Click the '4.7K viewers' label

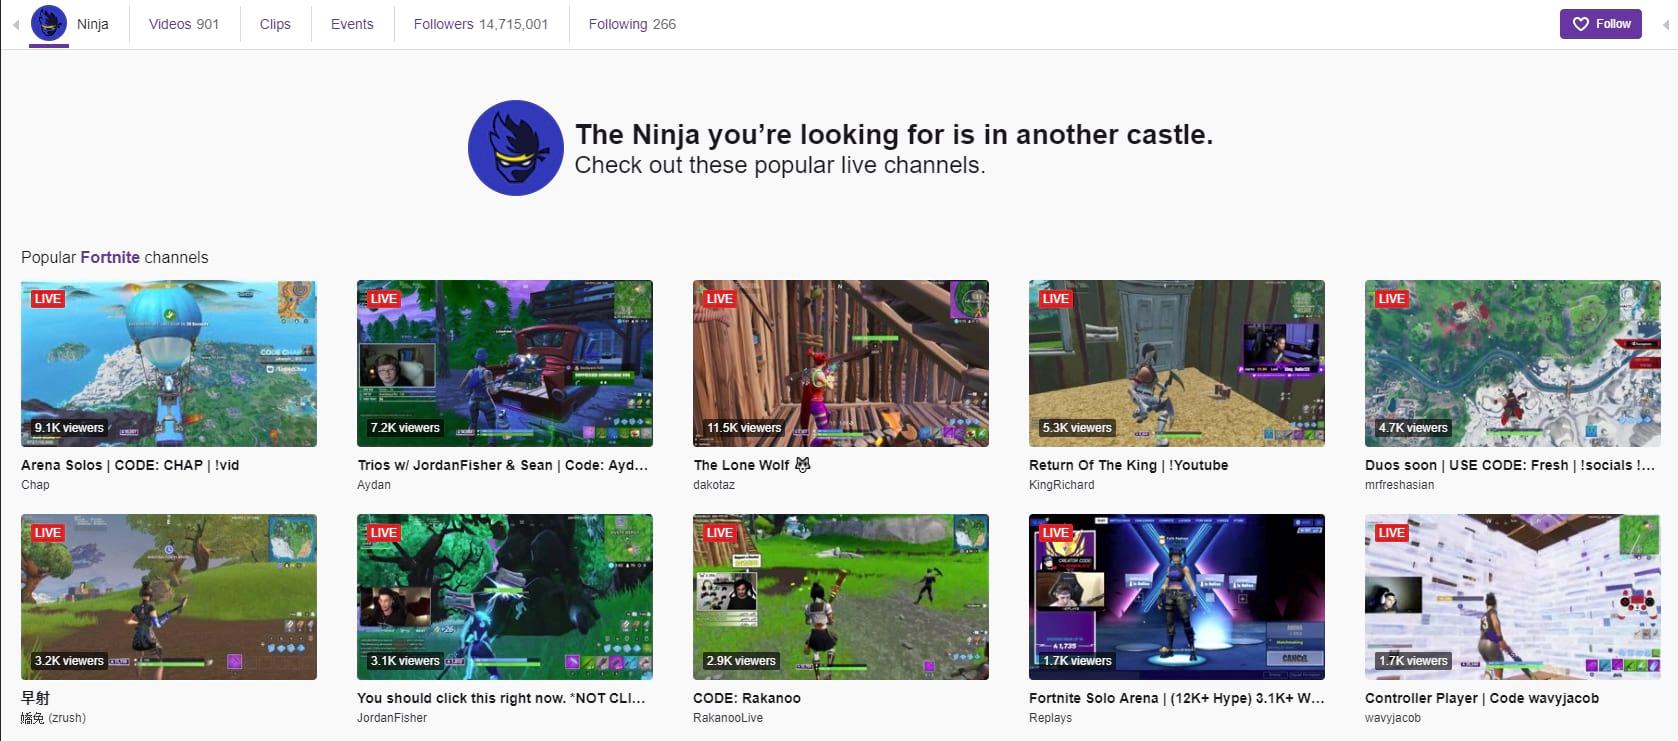coord(1413,428)
